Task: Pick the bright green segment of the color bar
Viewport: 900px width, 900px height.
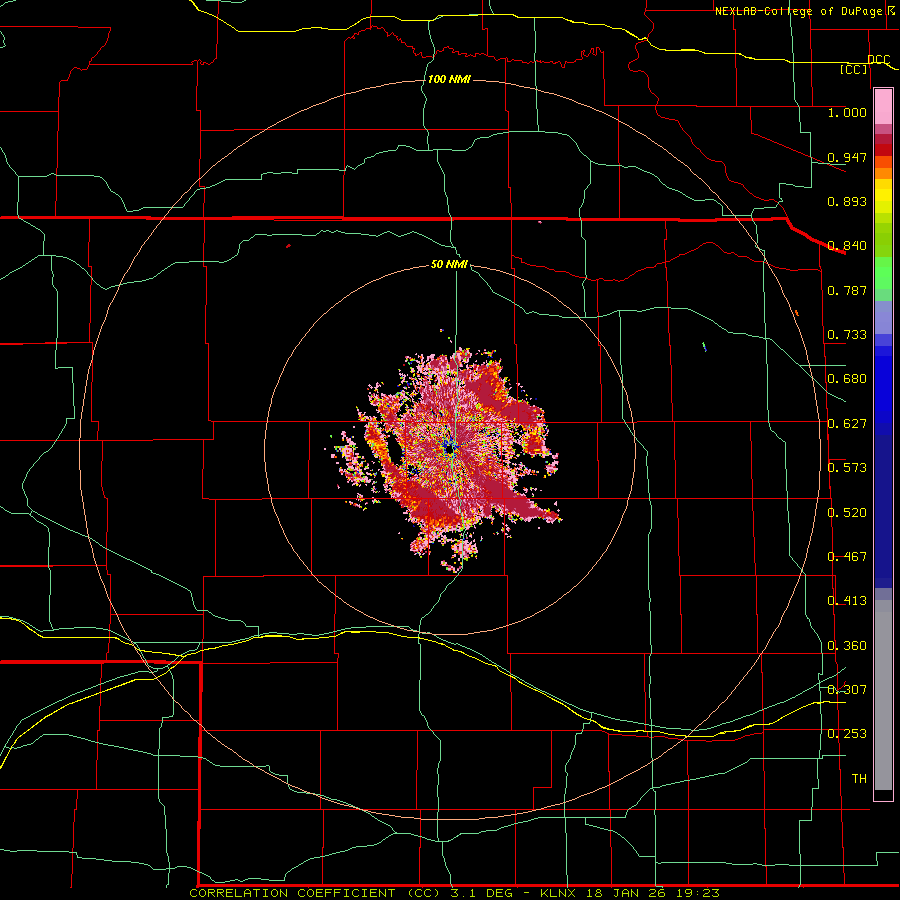Action: [x=883, y=273]
